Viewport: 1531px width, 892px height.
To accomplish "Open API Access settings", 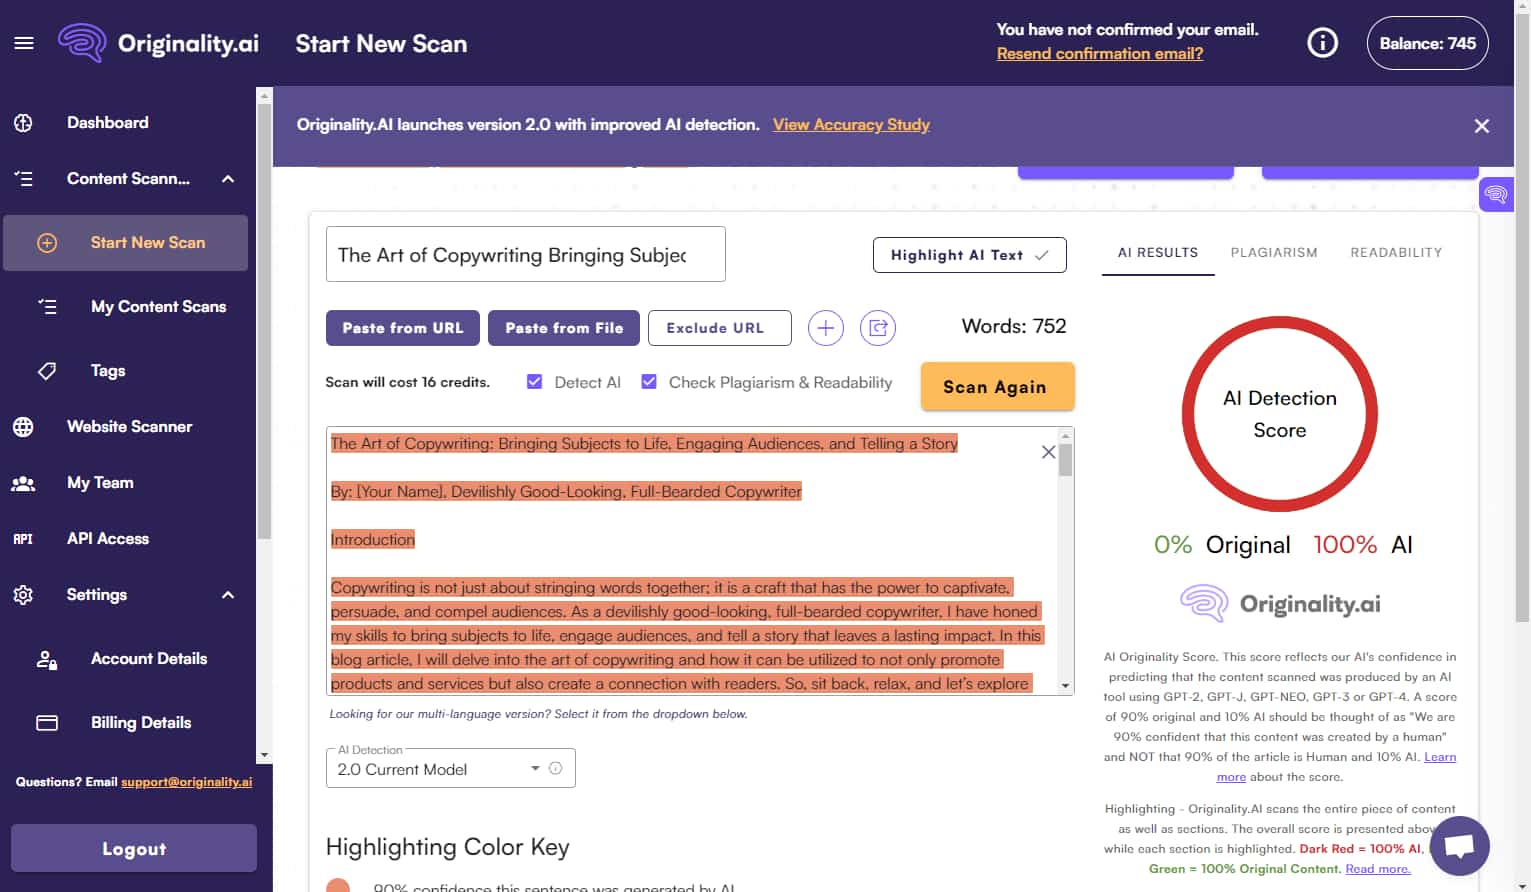I will [x=107, y=538].
